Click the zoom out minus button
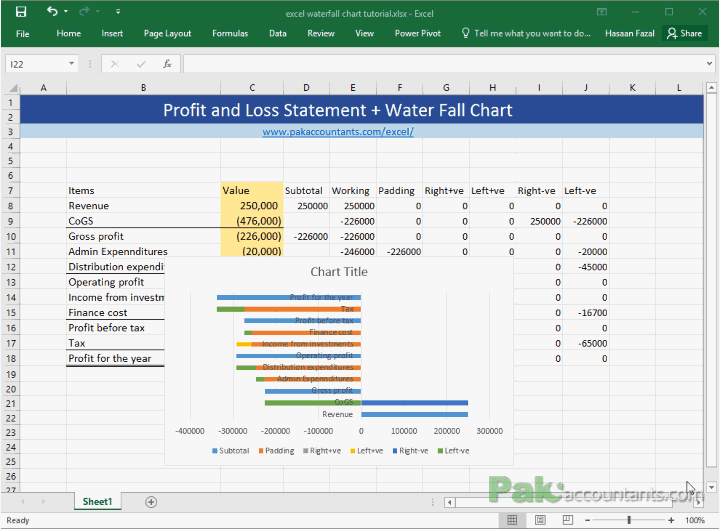Screen dimensions: 720x529 (587, 520)
